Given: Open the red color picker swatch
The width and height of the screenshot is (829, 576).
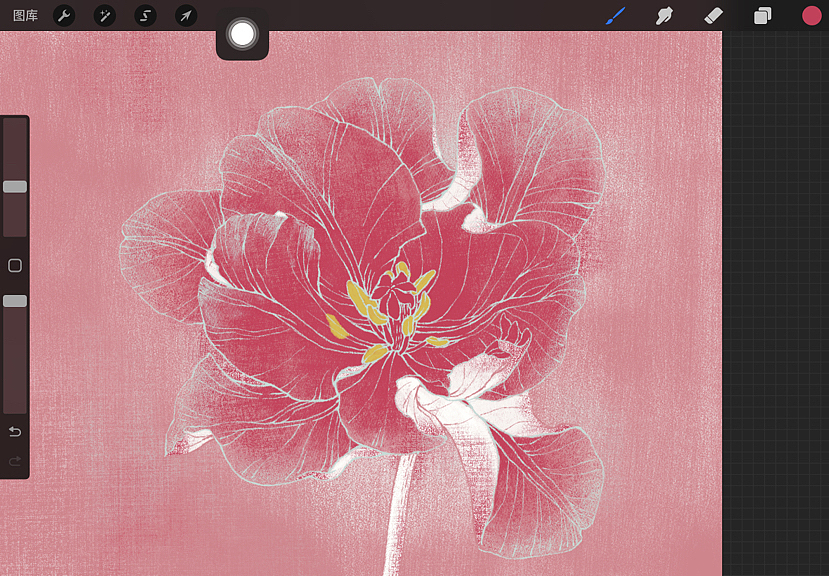Looking at the screenshot, I should [812, 16].
